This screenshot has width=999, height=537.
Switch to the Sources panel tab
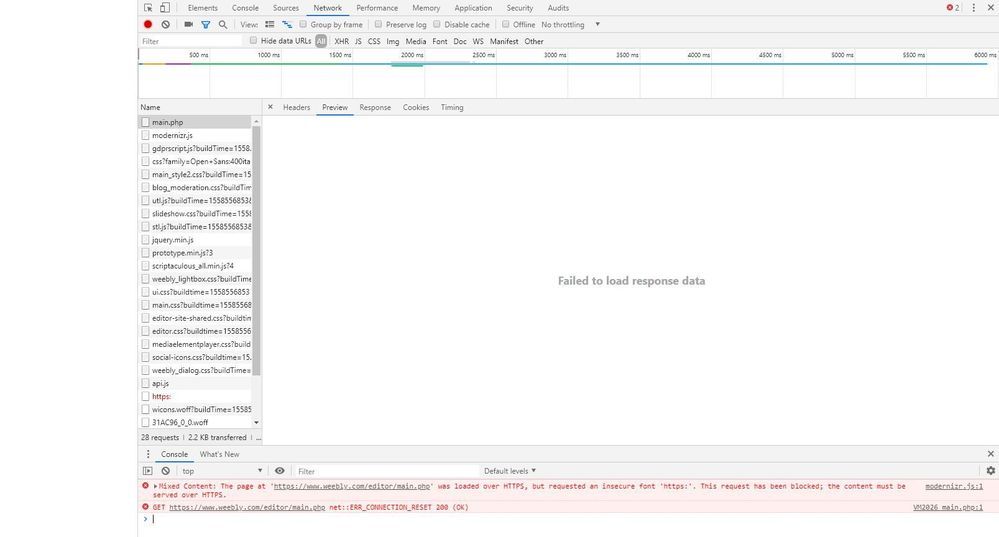[x=285, y=8]
